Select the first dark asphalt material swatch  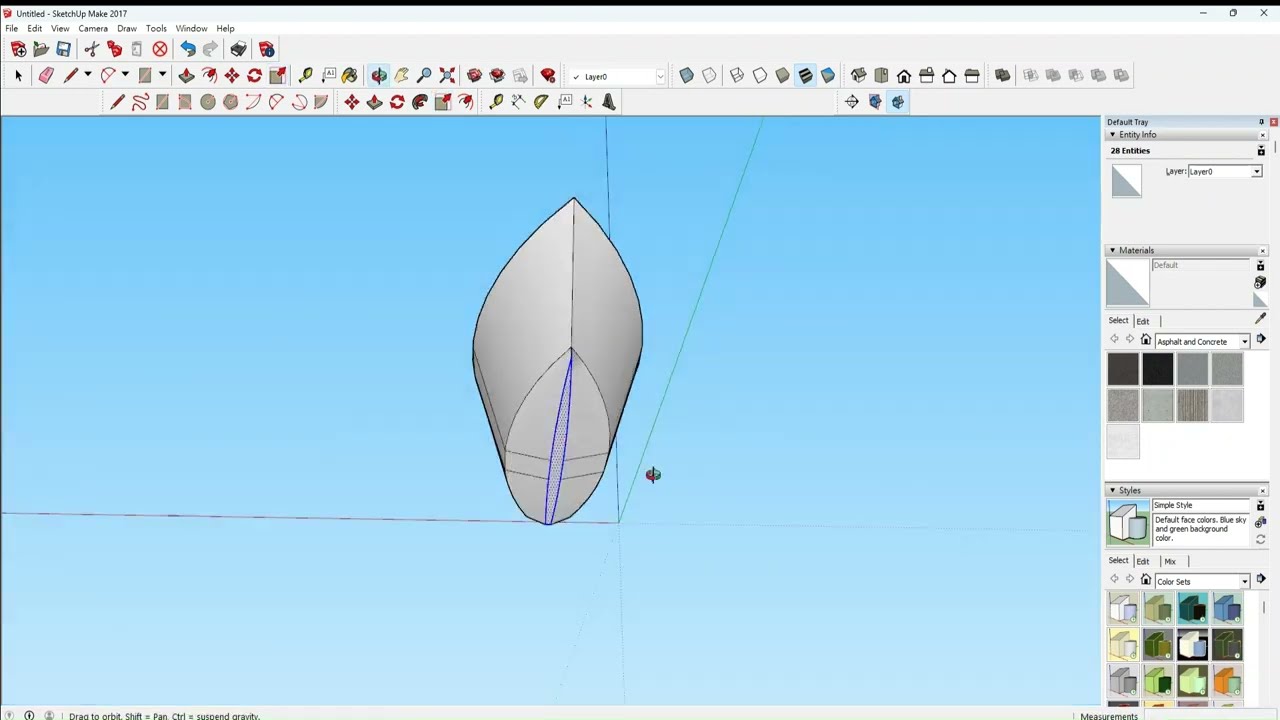pos(1123,369)
